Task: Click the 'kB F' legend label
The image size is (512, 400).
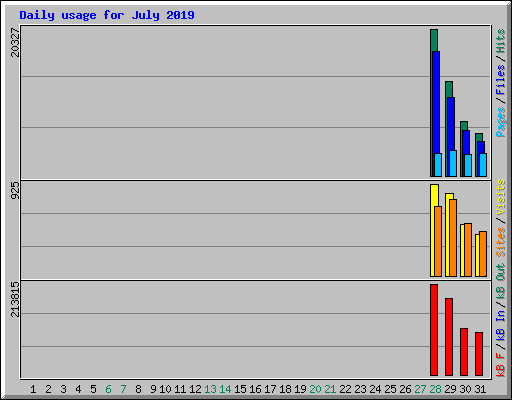Action: pos(501,364)
